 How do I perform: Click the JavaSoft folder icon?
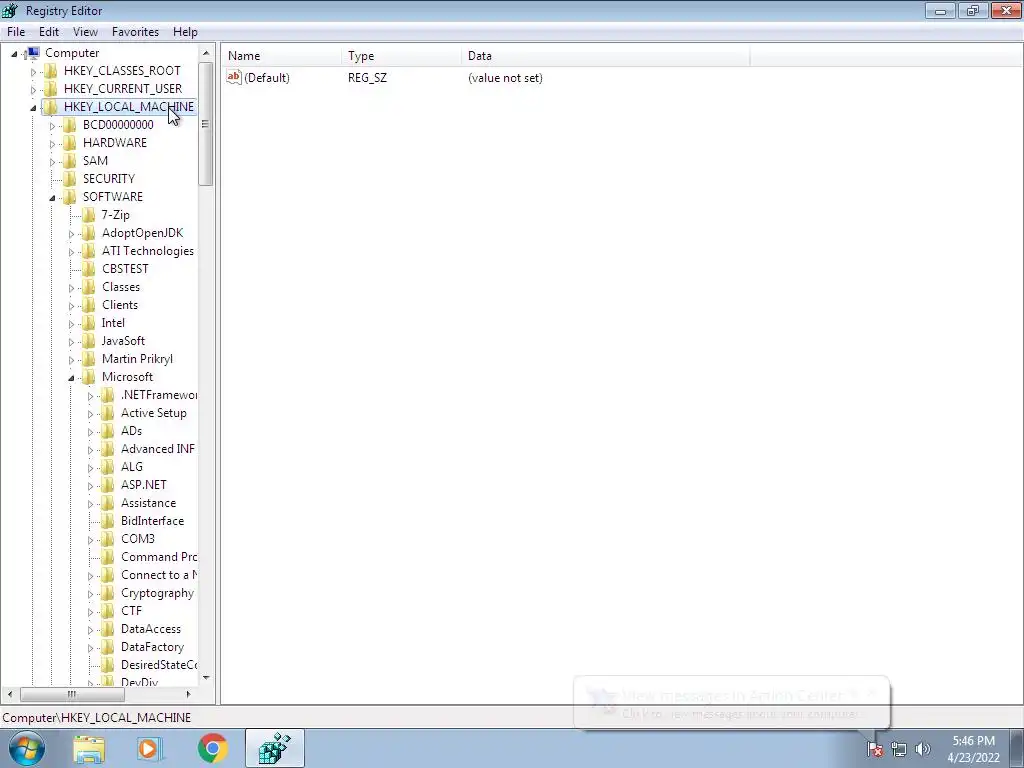[x=89, y=341]
